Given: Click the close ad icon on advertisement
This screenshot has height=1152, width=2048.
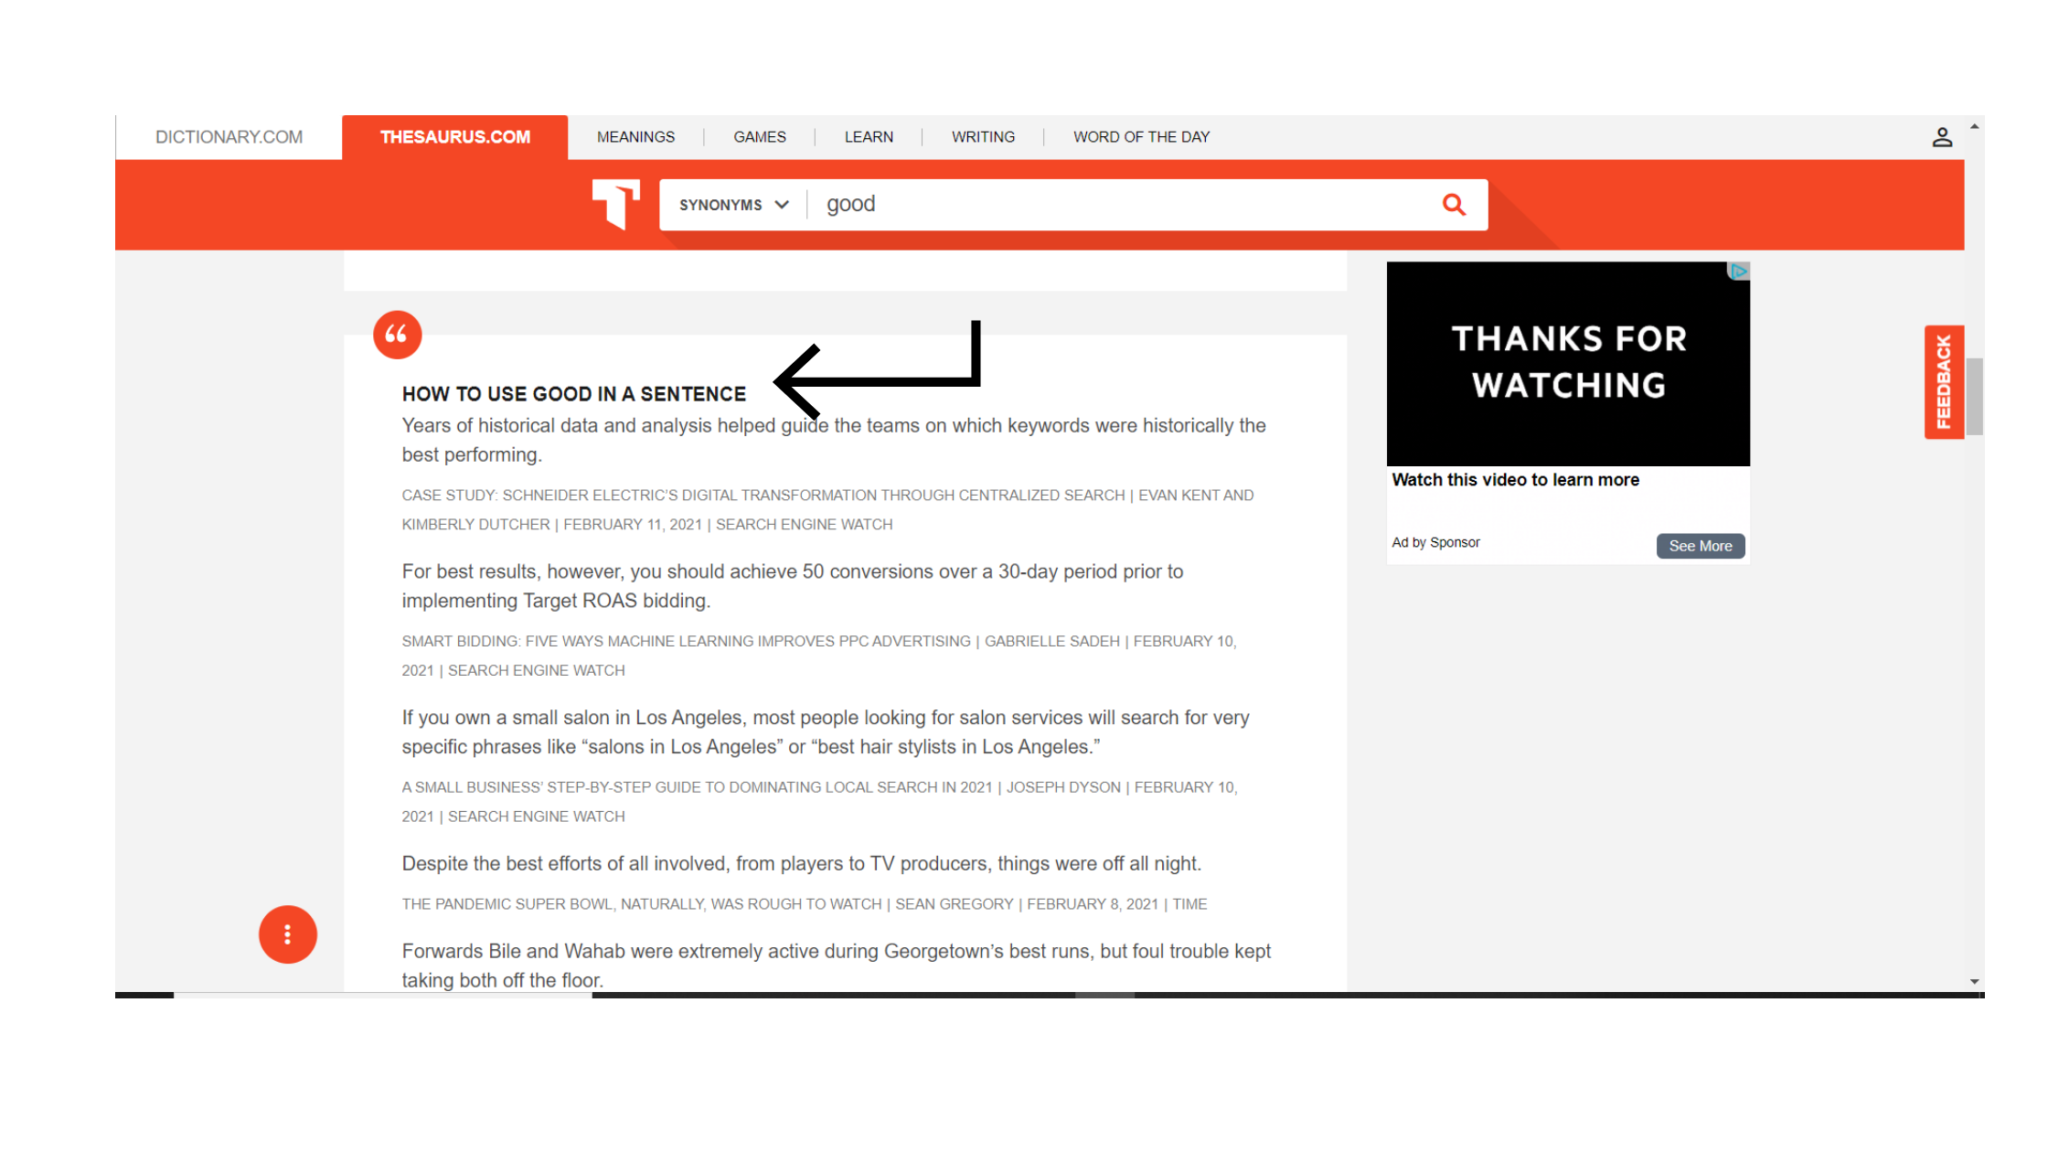Looking at the screenshot, I should (x=1740, y=270).
